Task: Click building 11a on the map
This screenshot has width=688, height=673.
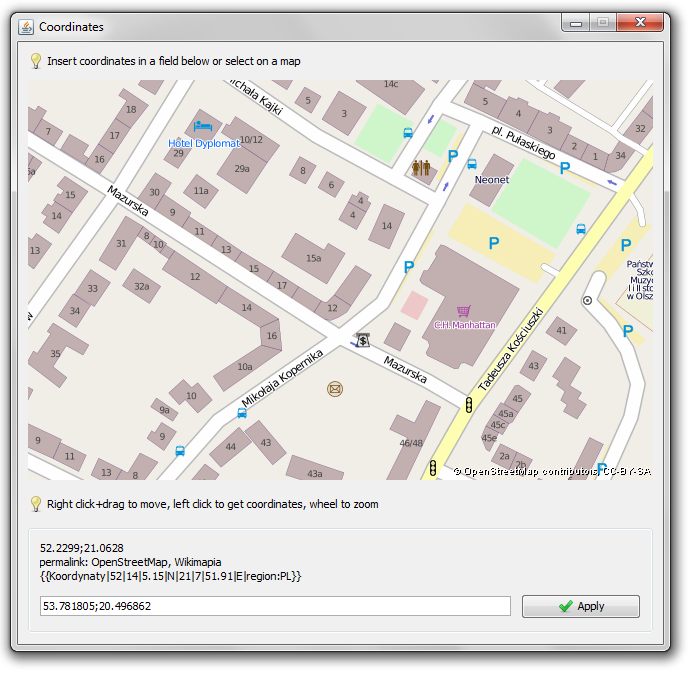Action: coord(201,190)
